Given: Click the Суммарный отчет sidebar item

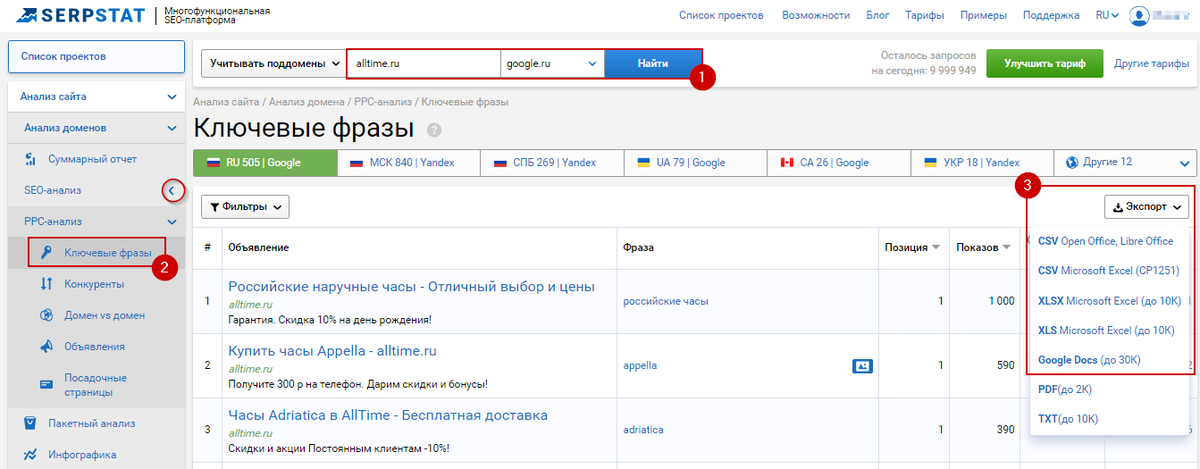Looking at the screenshot, I should coord(92,159).
